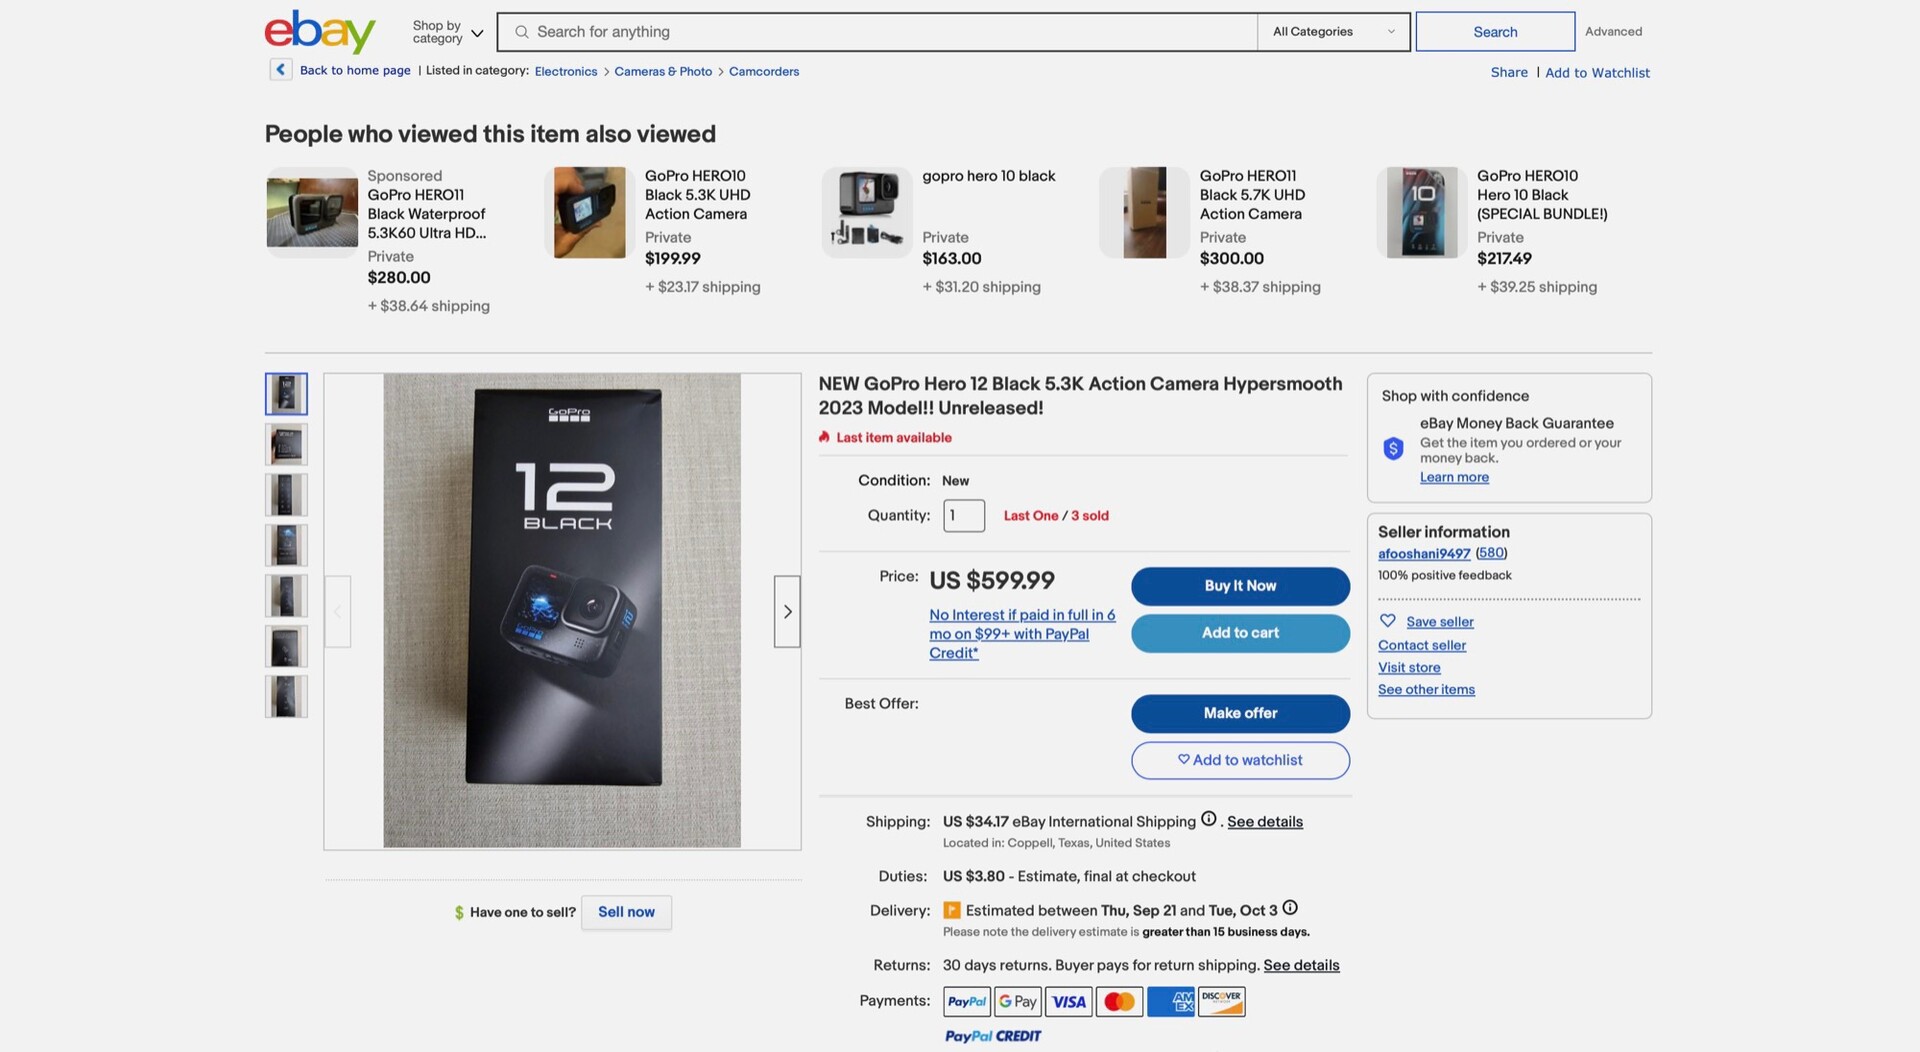Click the PayPal payment icon
Image resolution: width=1920 pixels, height=1052 pixels.
(966, 1001)
